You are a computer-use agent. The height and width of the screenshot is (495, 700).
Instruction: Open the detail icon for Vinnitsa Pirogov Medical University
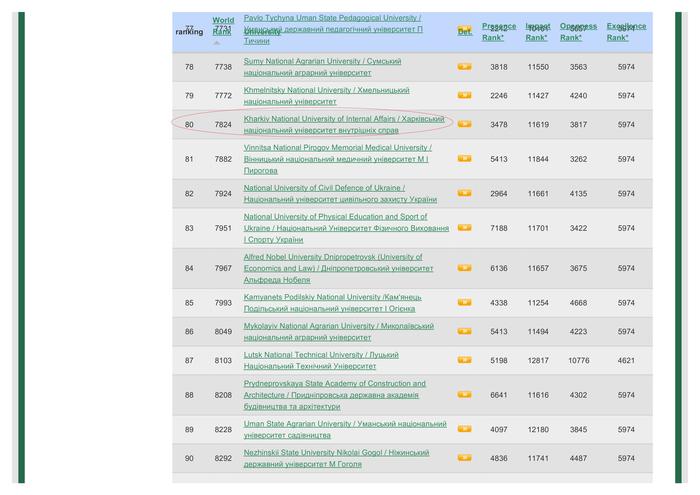coord(464,158)
